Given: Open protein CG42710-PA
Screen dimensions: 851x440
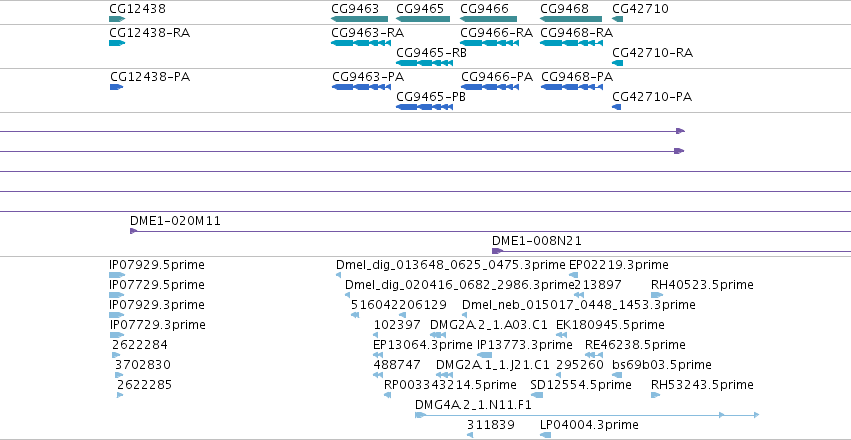Looking at the screenshot, I should point(652,98).
